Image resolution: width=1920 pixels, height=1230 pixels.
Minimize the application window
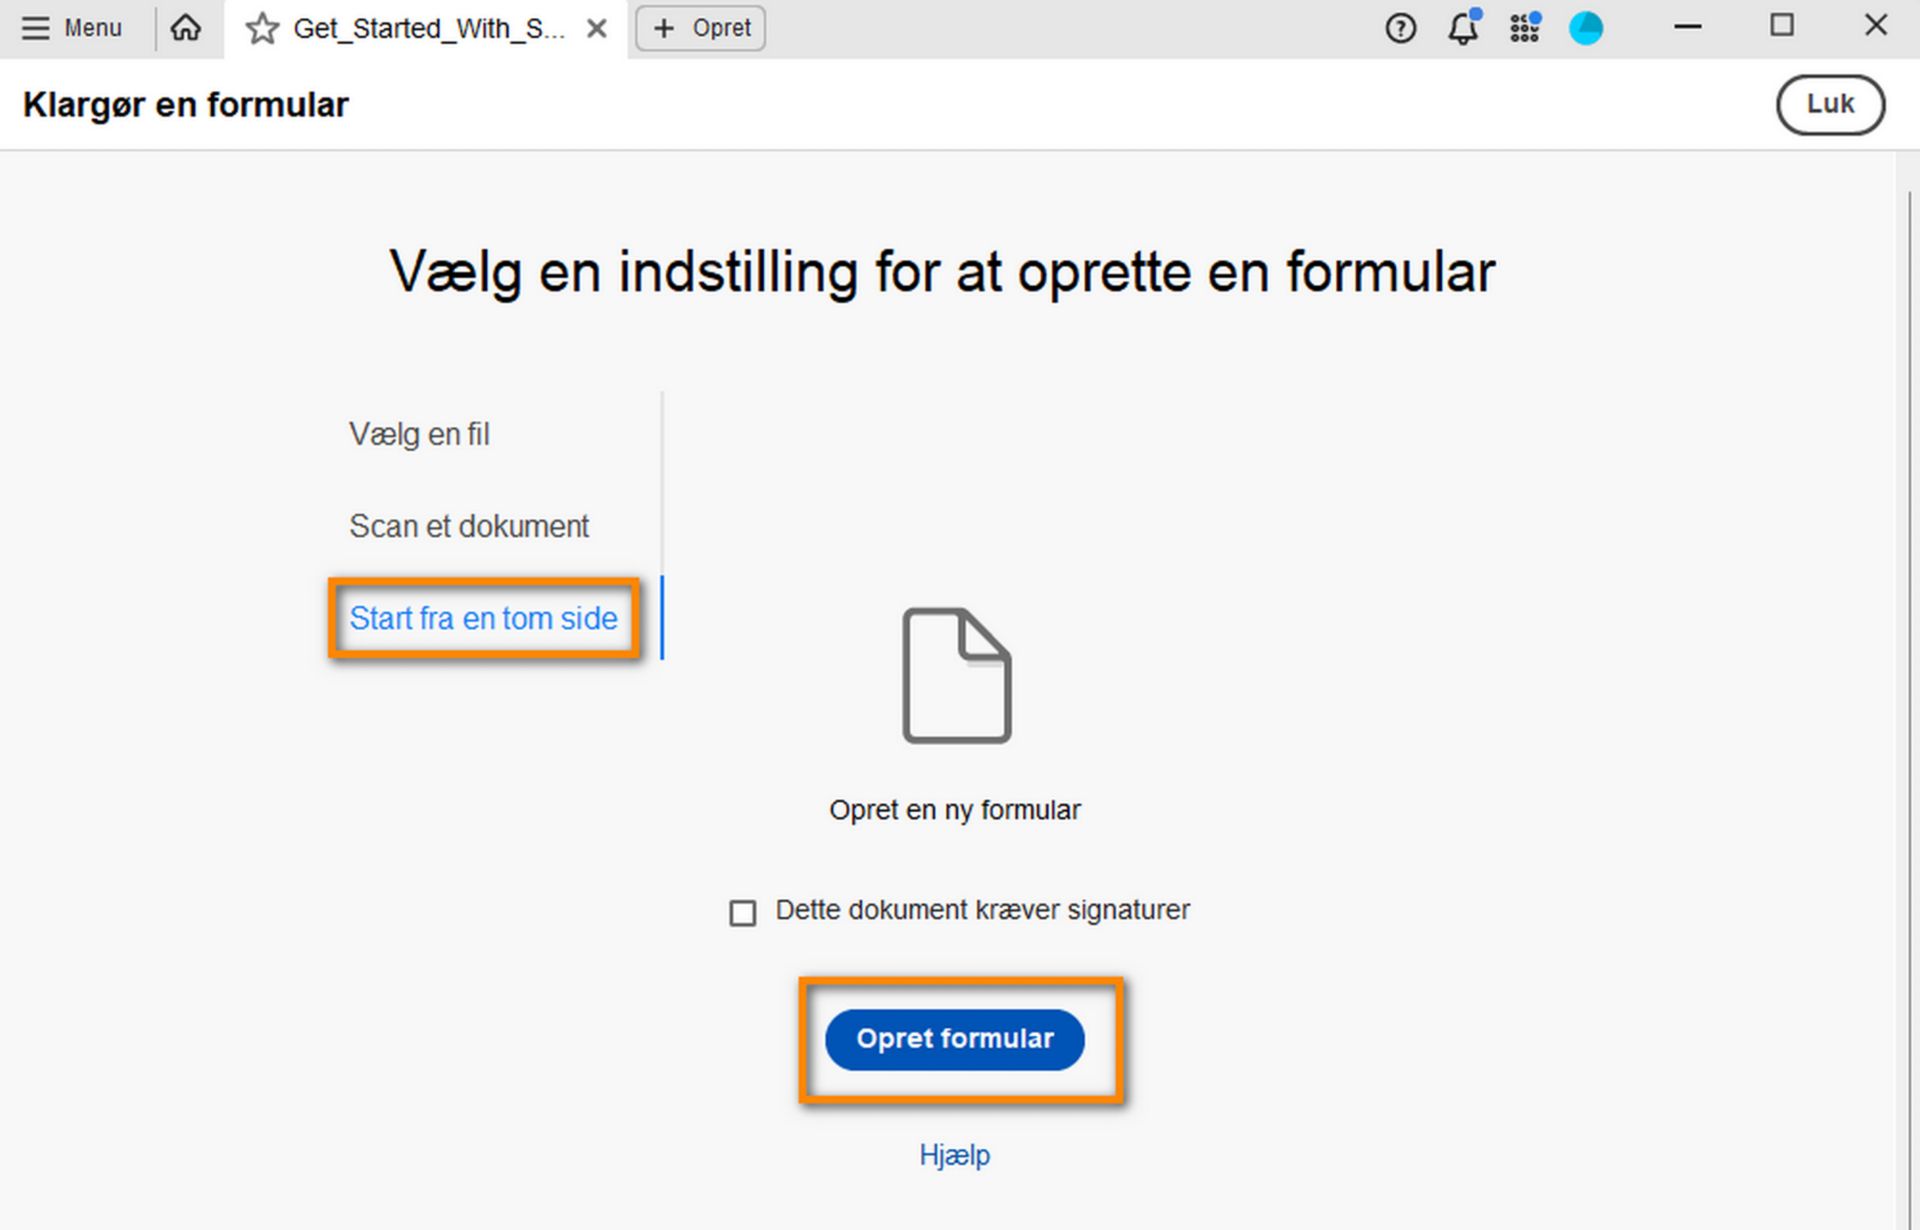click(1686, 26)
